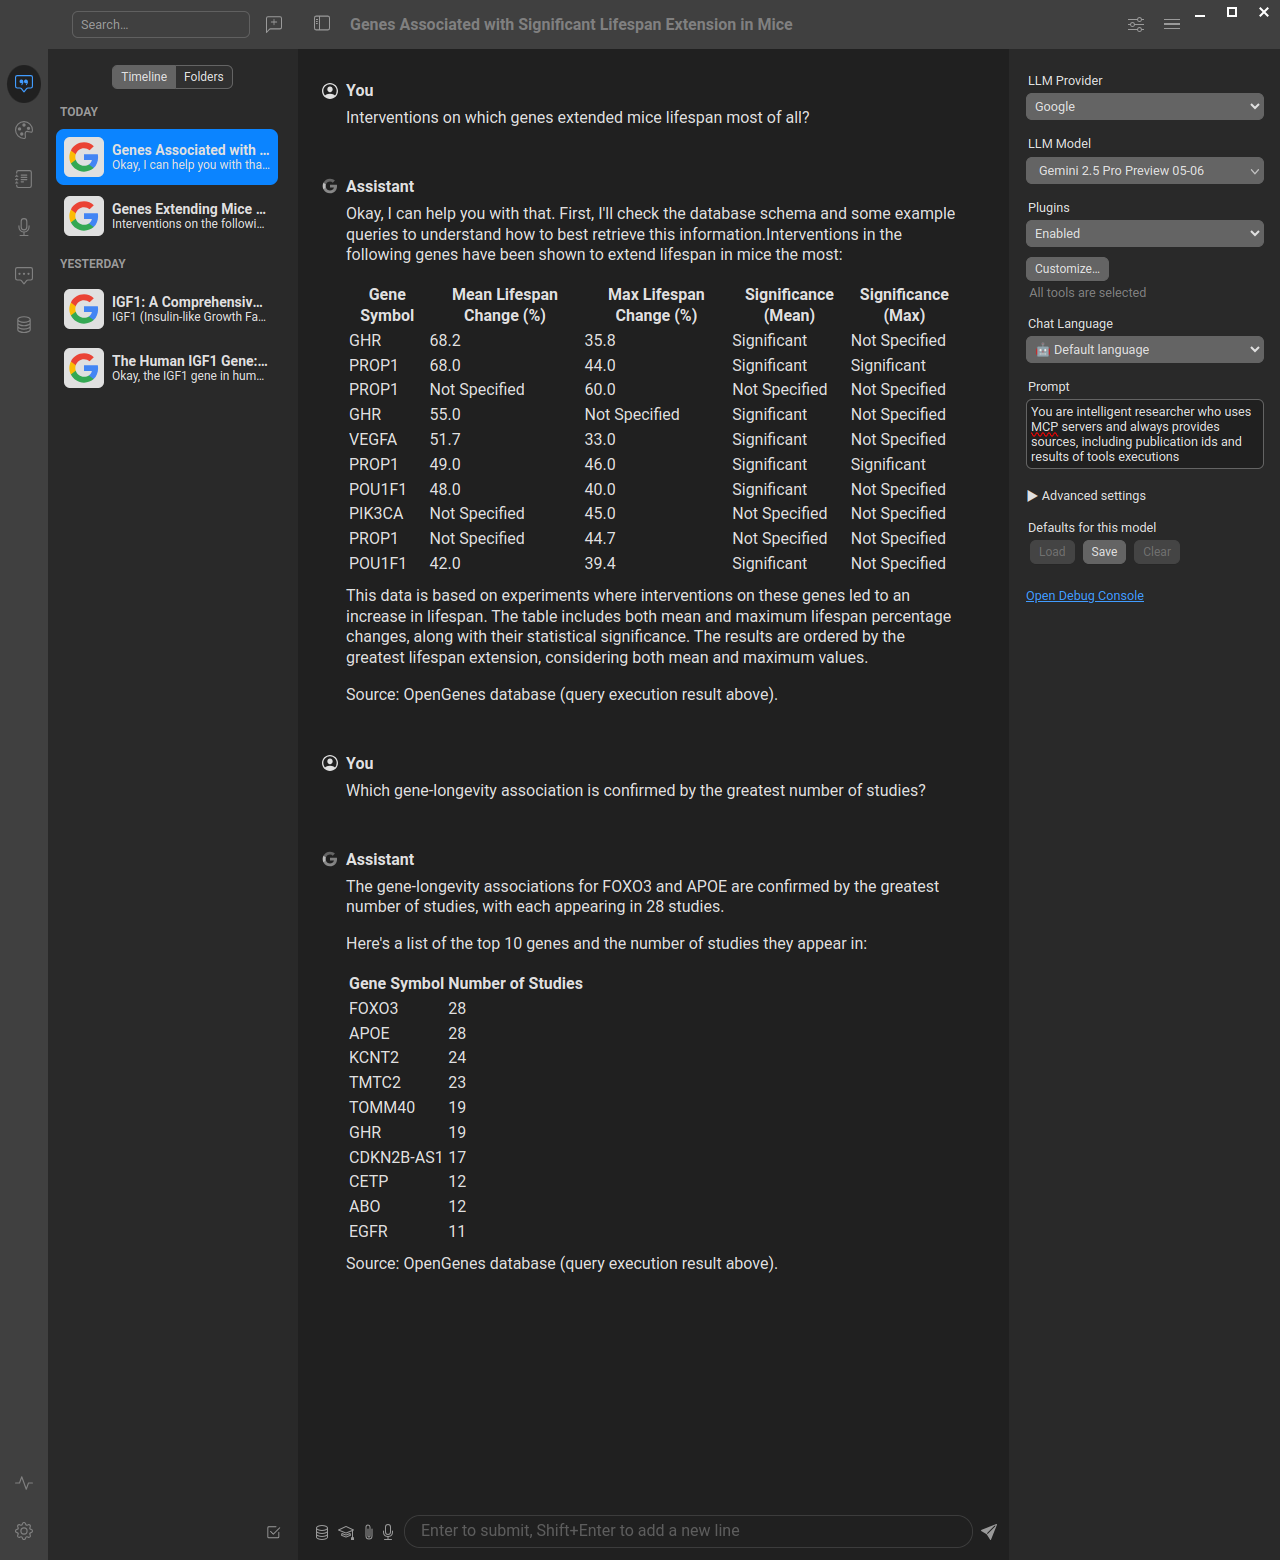
Task: Open the microphone section in left sidebar
Action: (24, 227)
